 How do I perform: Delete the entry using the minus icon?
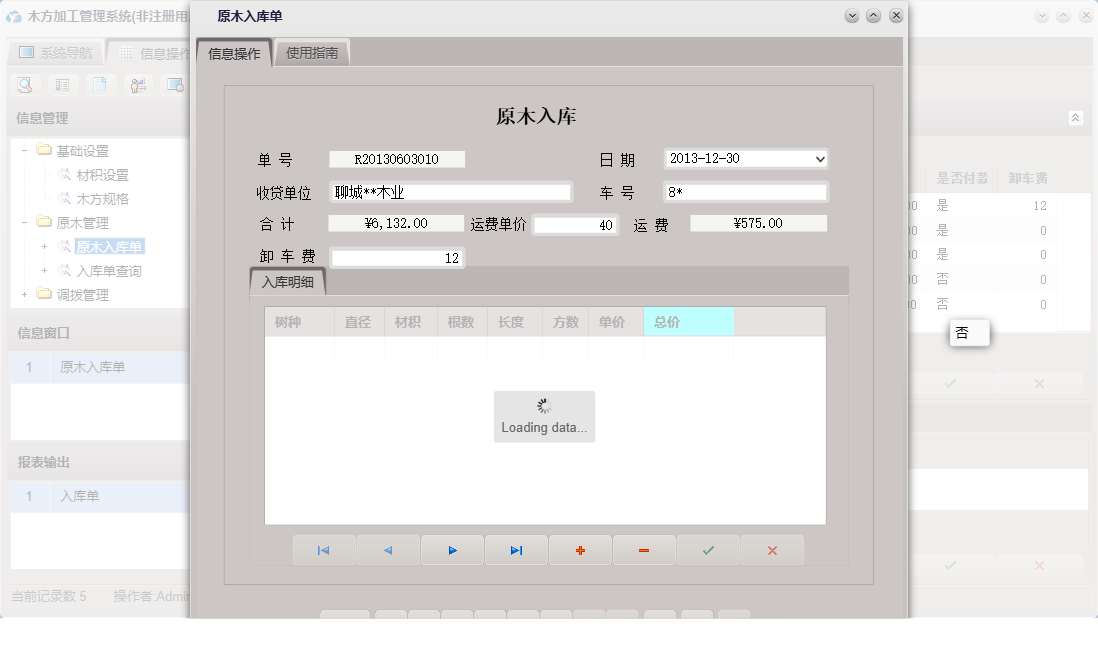click(x=644, y=549)
